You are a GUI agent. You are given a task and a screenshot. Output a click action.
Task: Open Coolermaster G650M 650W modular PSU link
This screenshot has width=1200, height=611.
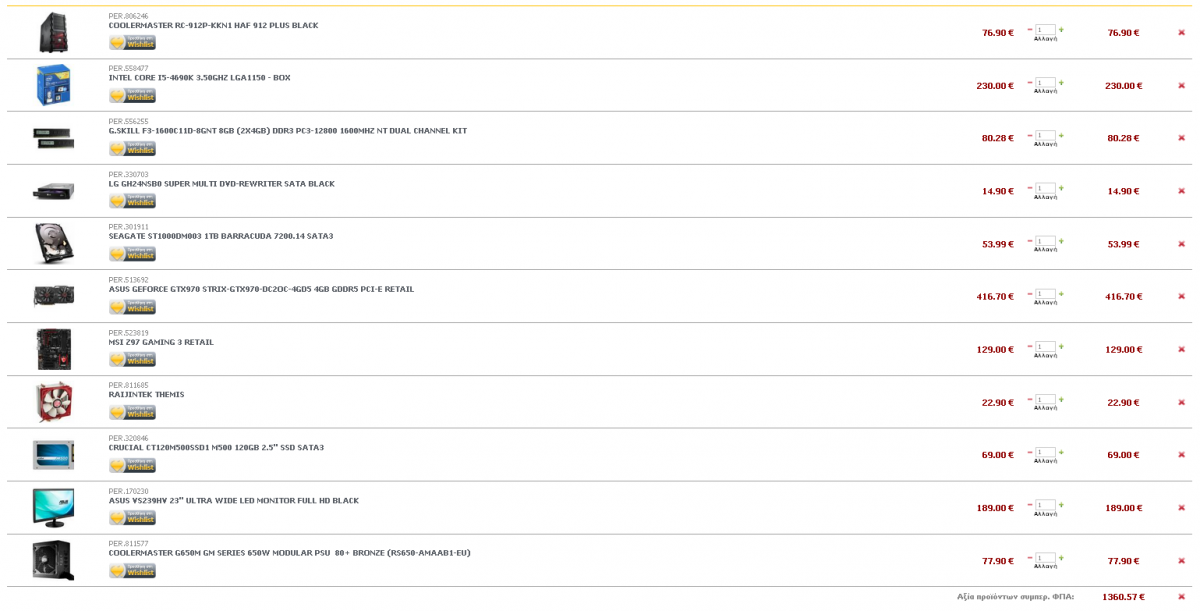(290, 553)
